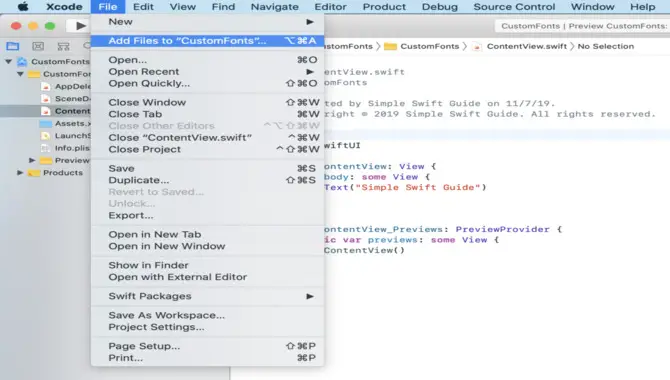The width and height of the screenshot is (670, 380).
Task: Choose Open in New Tab
Action: click(x=207, y=235)
